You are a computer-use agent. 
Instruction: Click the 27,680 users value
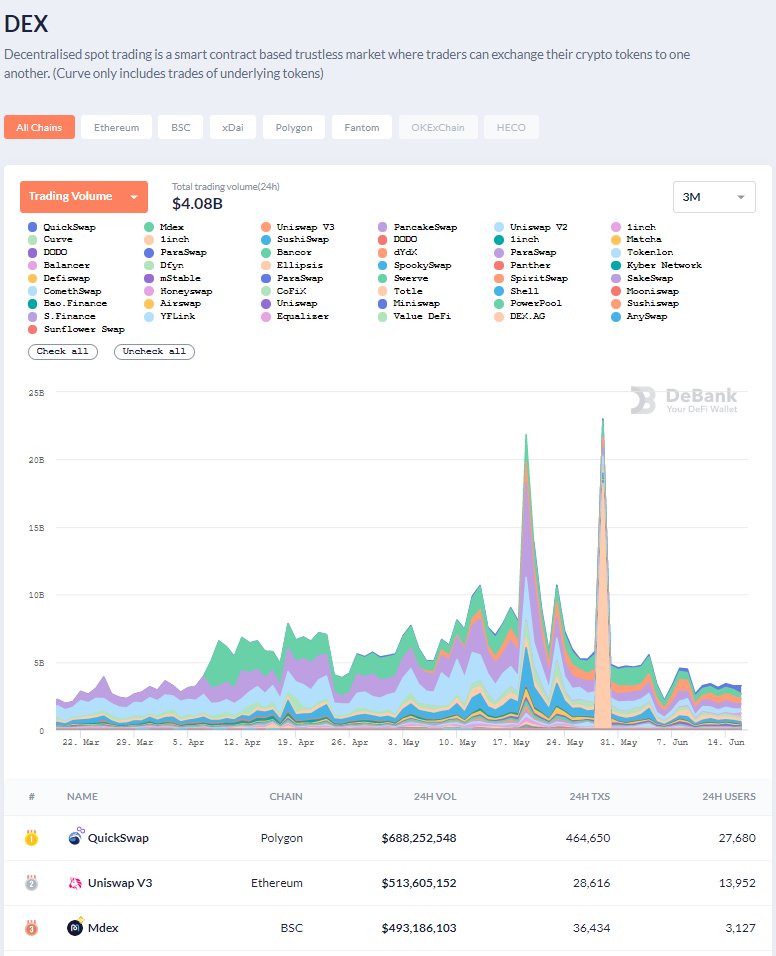(737, 838)
